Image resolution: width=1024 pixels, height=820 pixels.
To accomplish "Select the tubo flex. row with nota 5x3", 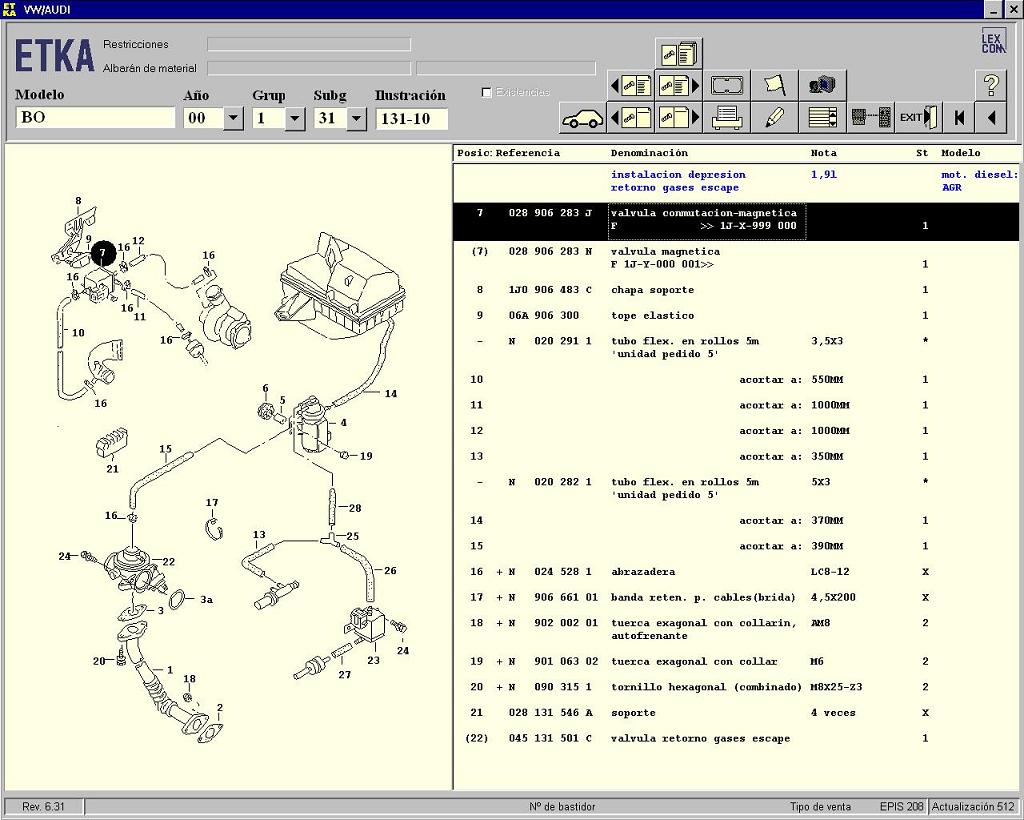I will [x=736, y=488].
